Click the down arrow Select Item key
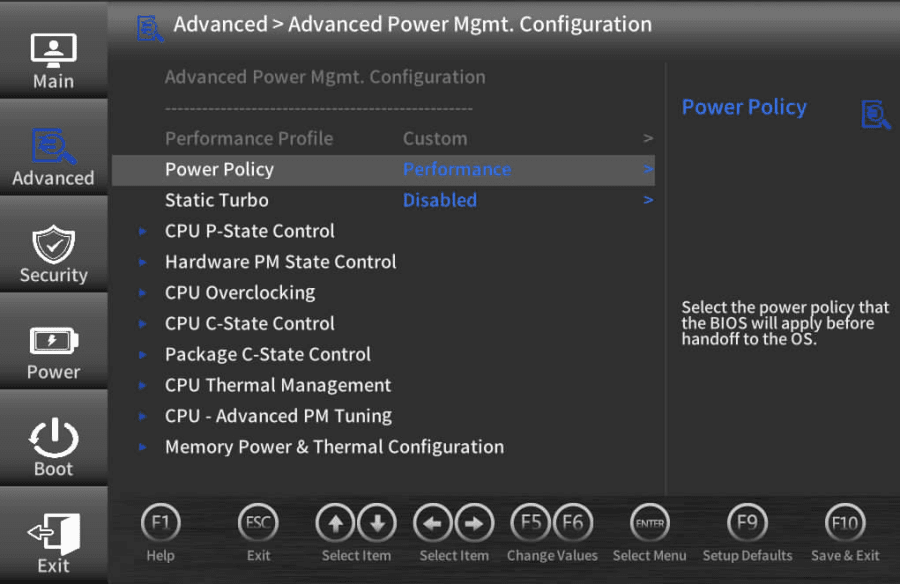This screenshot has height=584, width=900. 377,523
